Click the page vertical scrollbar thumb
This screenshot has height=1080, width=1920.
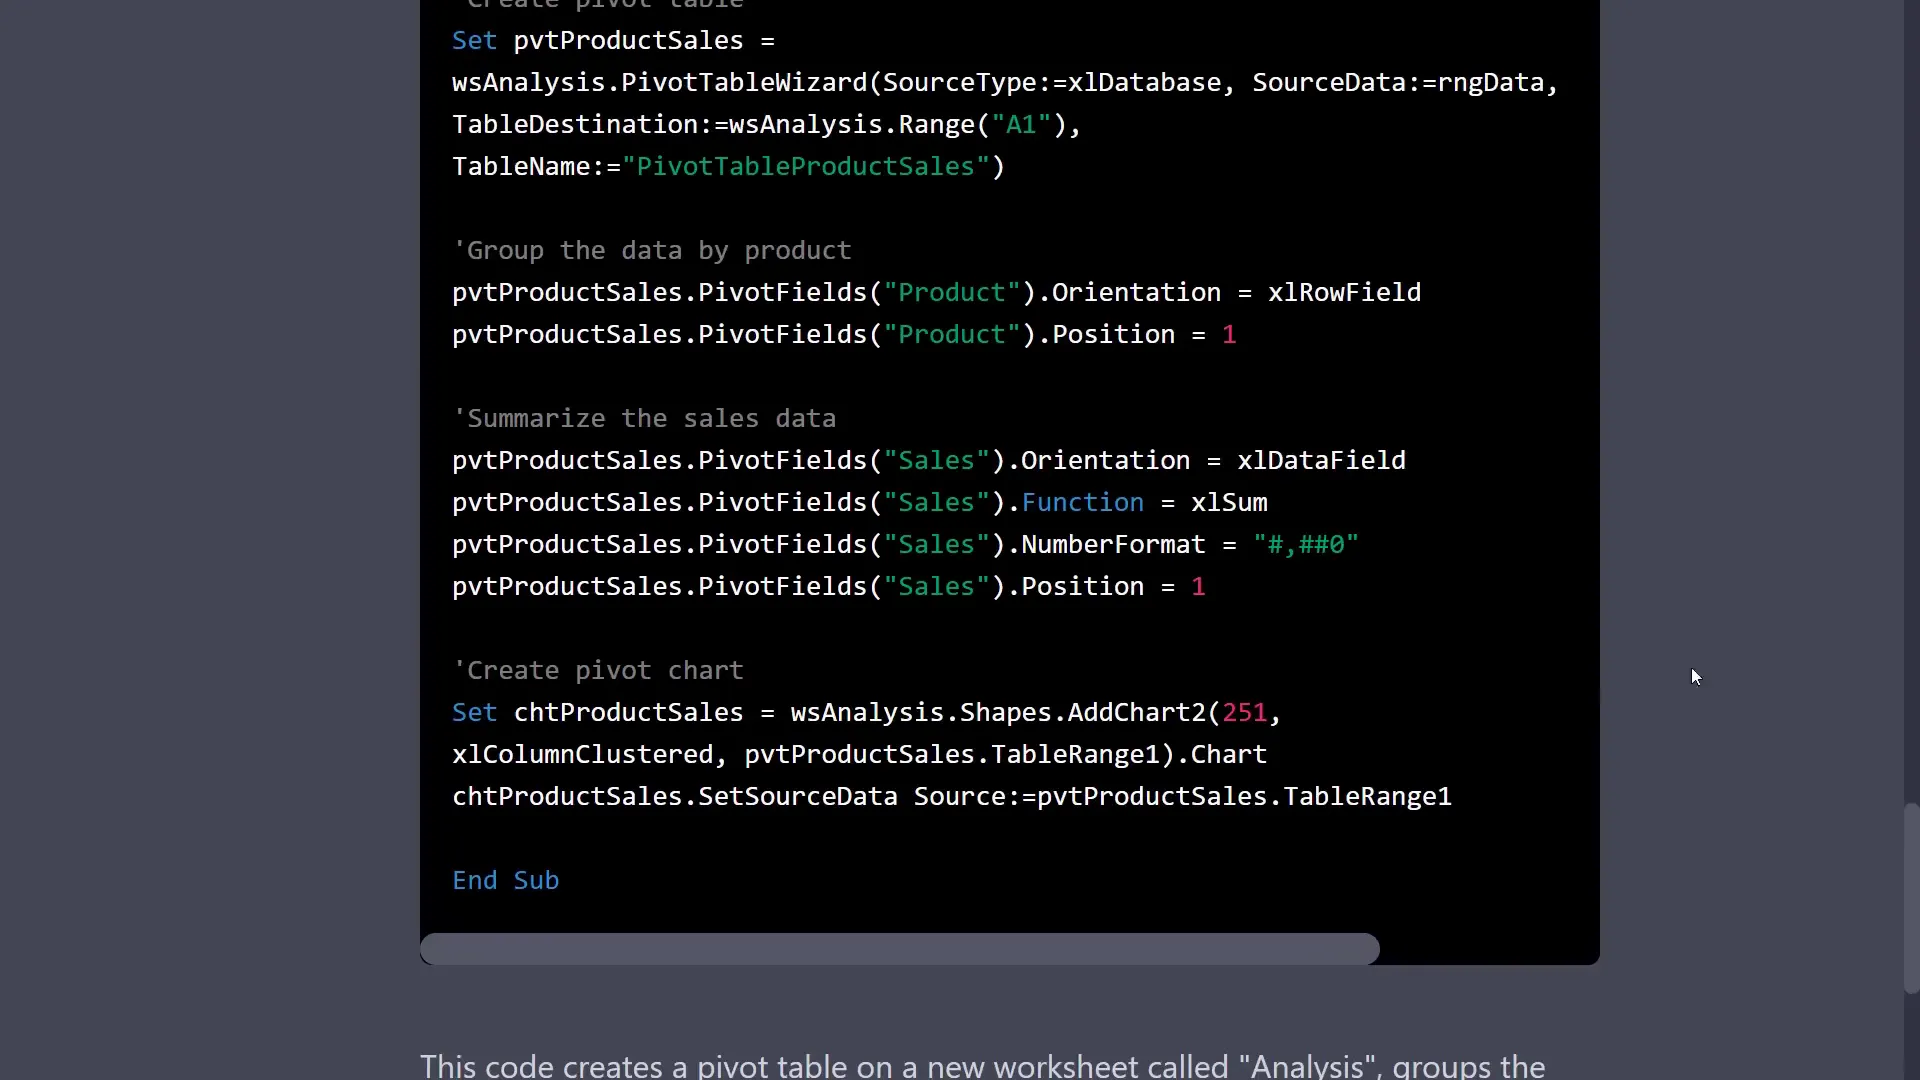coord(1911,897)
